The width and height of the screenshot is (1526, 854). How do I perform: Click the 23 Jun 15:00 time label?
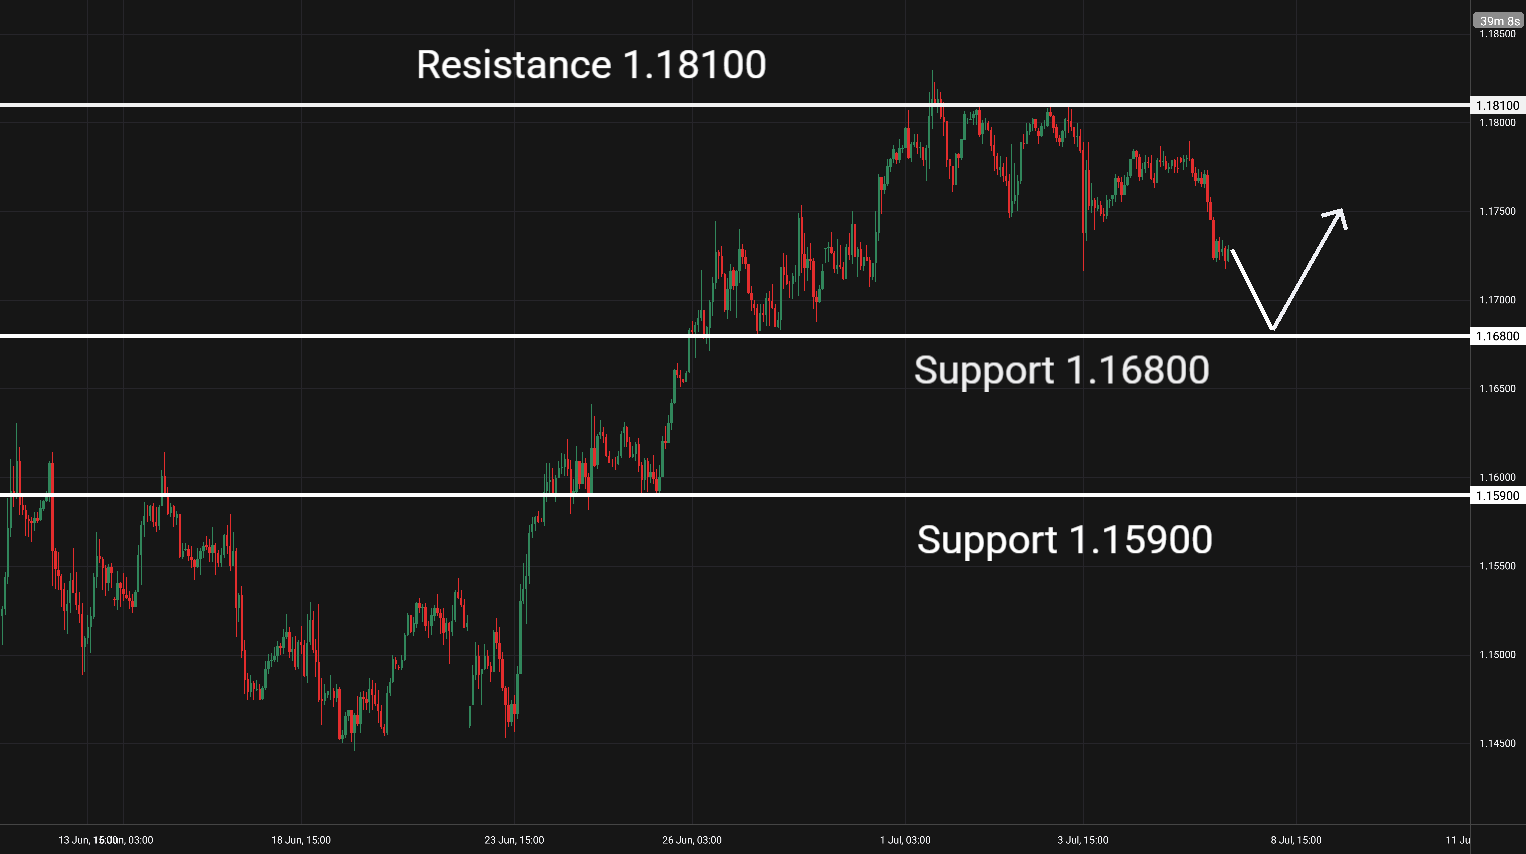point(514,840)
